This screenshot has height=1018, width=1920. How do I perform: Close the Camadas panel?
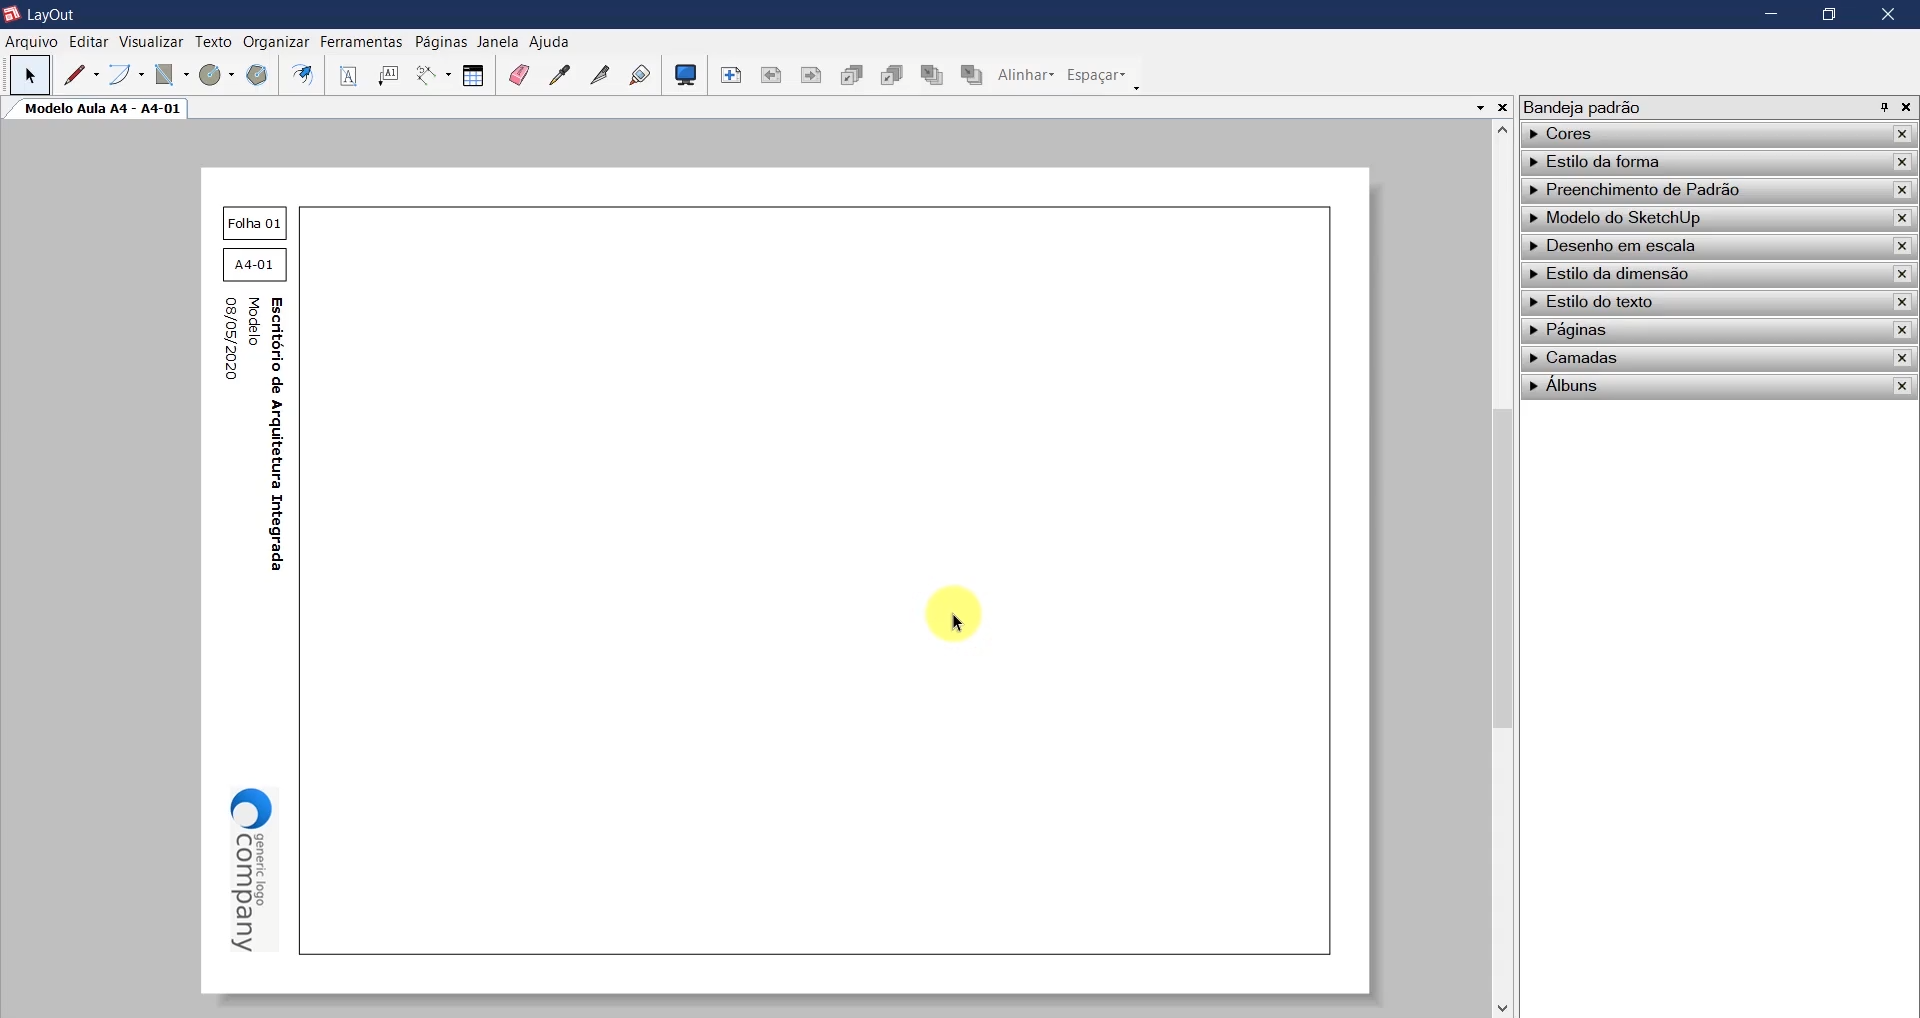pos(1903,359)
